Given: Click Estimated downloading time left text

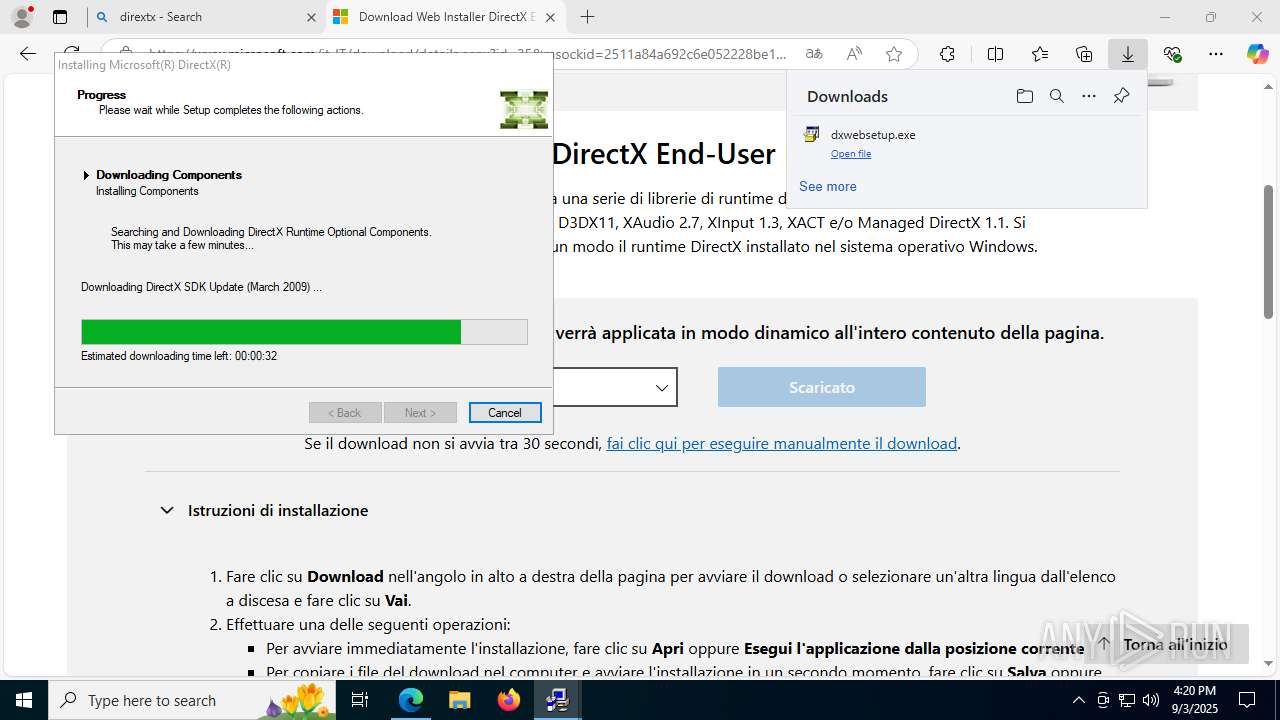Looking at the screenshot, I should tap(179, 356).
